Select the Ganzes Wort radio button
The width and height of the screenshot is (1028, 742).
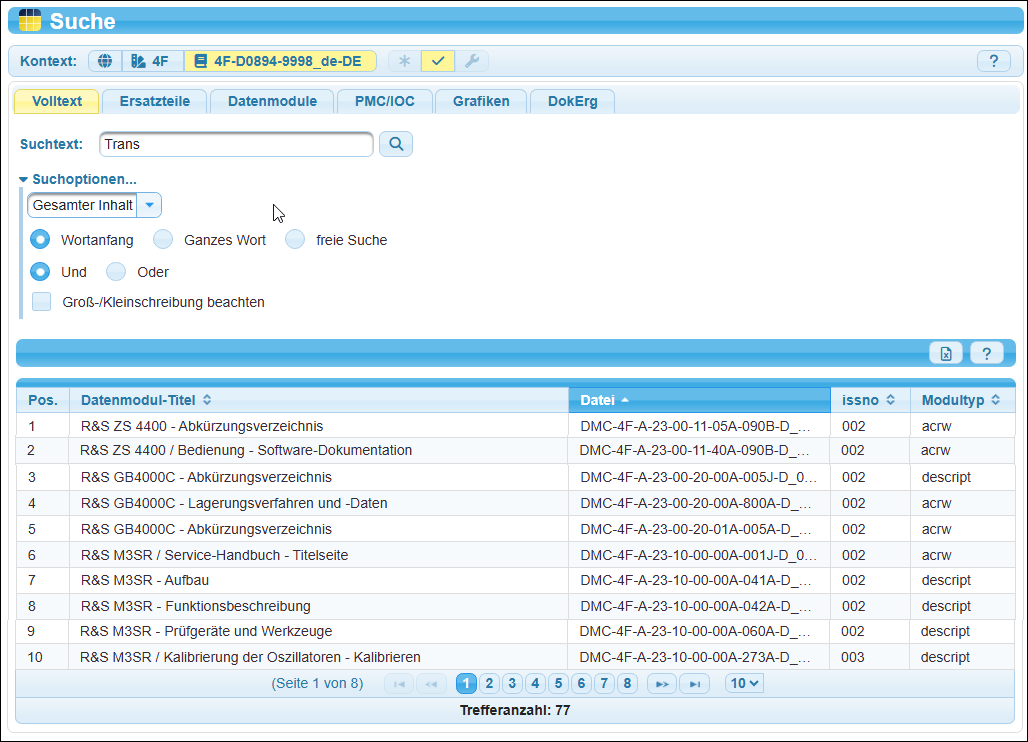tap(163, 239)
